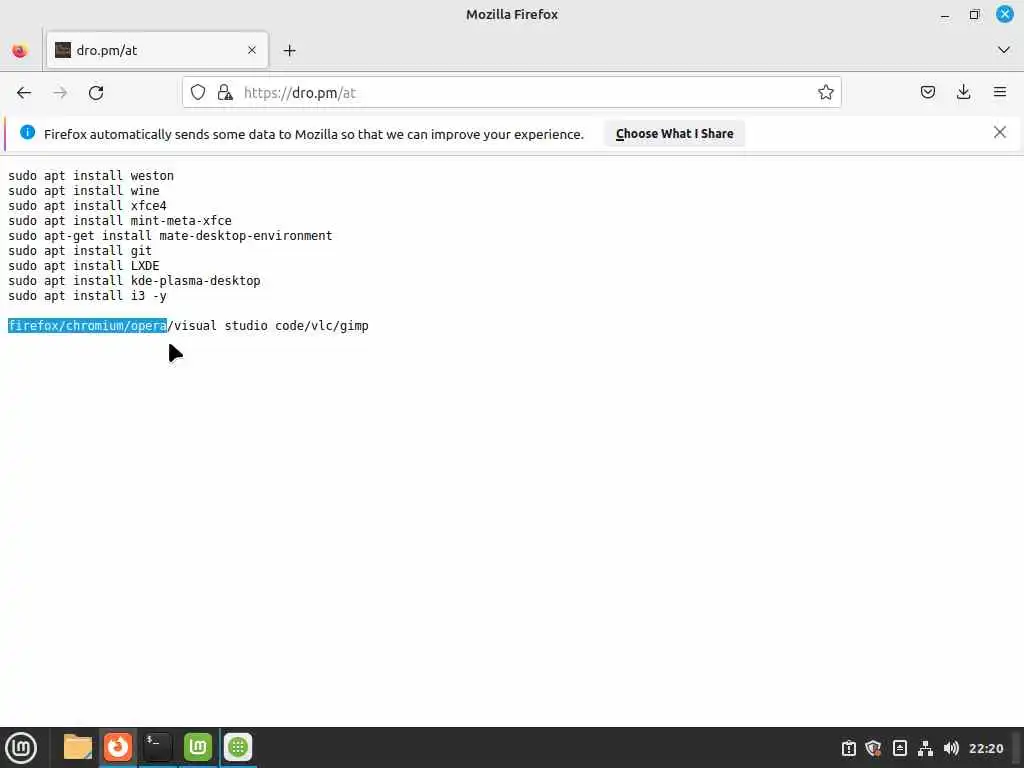Image resolution: width=1024 pixels, height=768 pixels.
Task: Open Files folder in taskbar
Action: coord(78,747)
